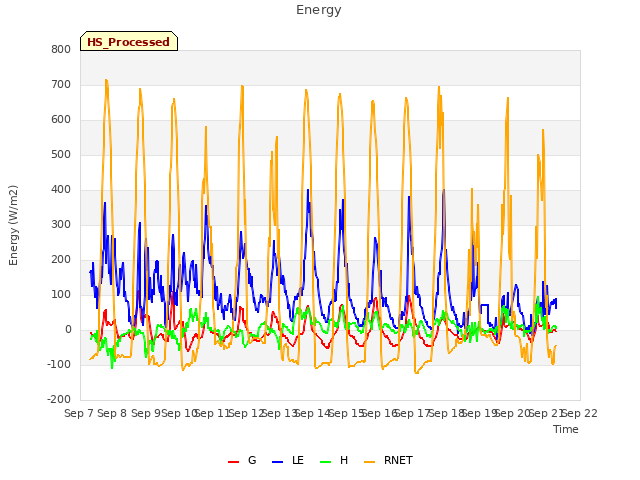Toggle the LE series legend label
Screen dimensions: 640x480
point(298,460)
